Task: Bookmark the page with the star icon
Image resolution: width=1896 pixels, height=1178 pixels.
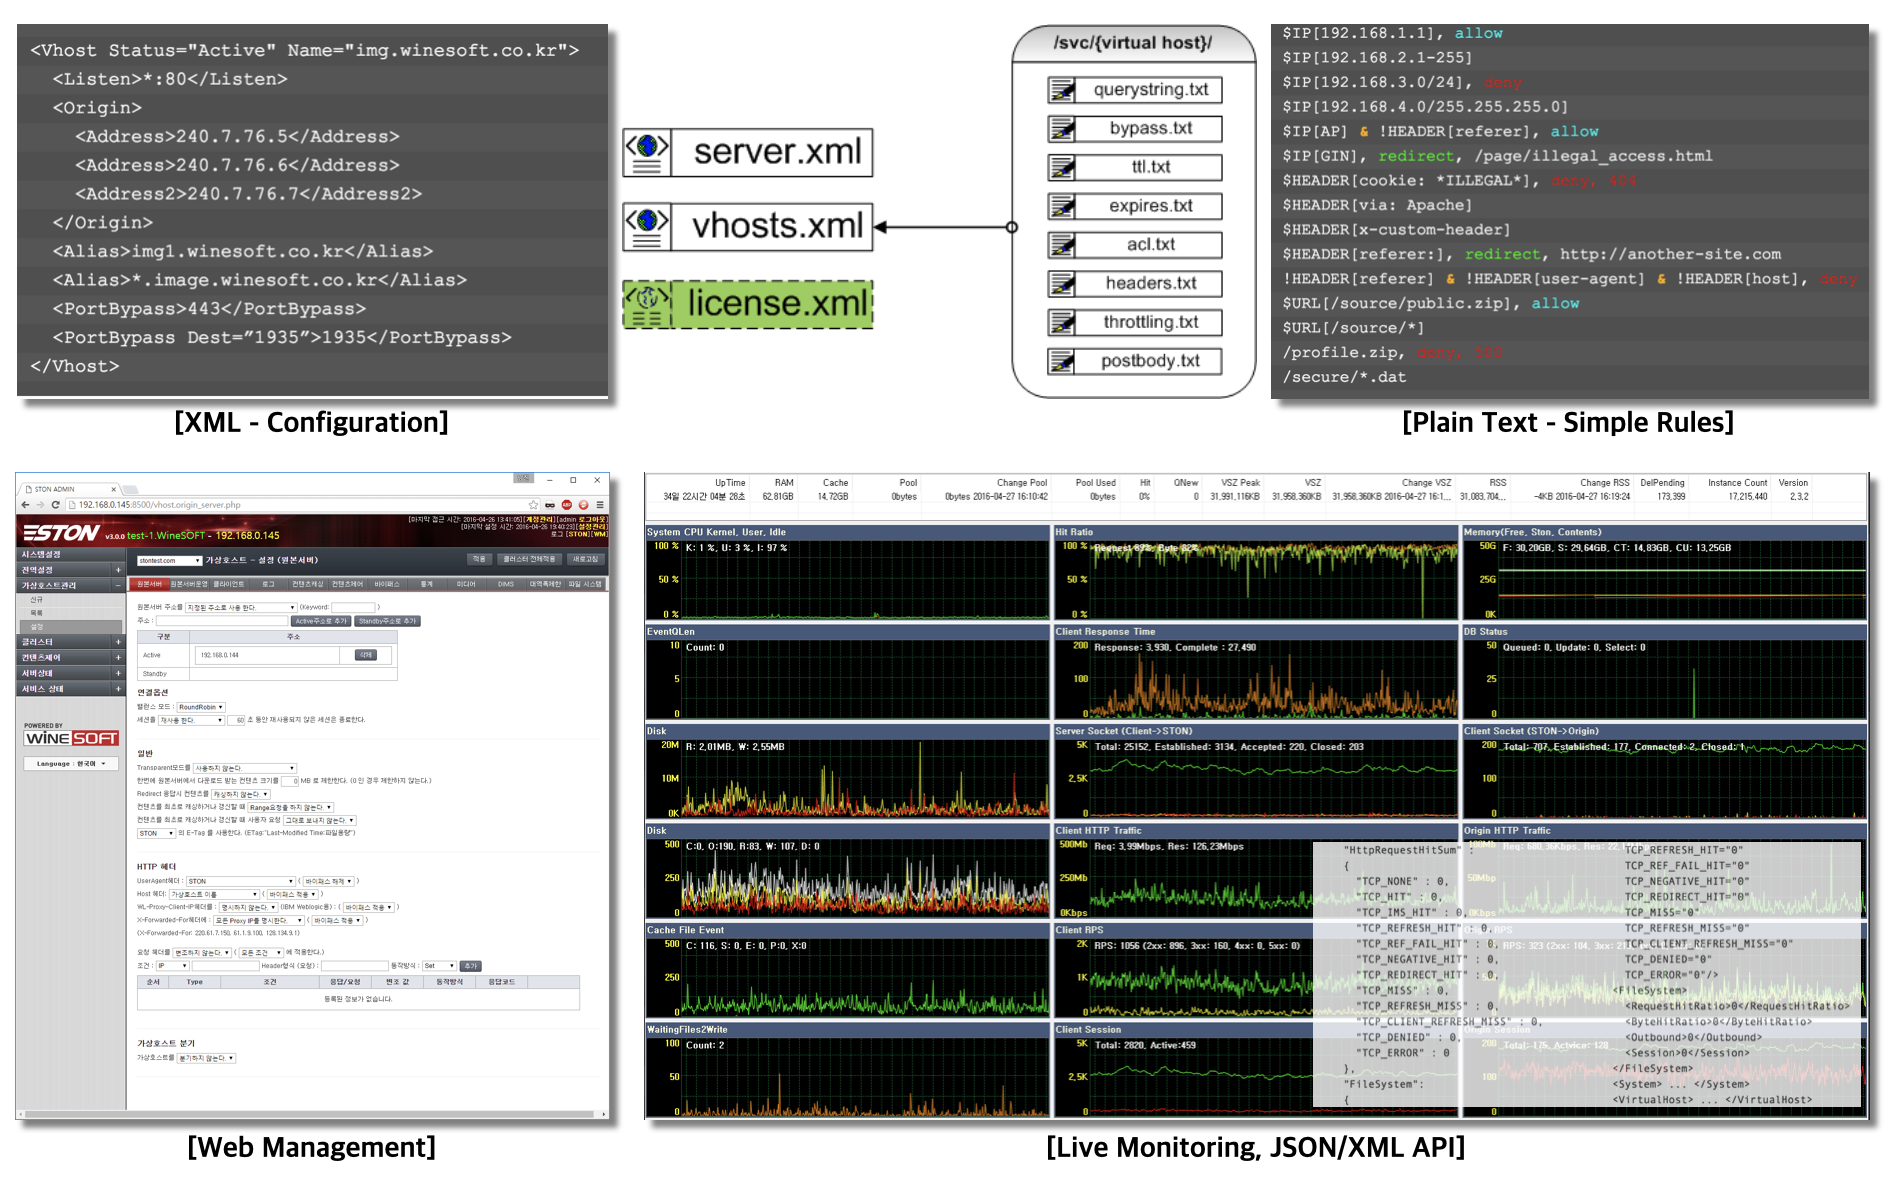Action: (x=533, y=505)
